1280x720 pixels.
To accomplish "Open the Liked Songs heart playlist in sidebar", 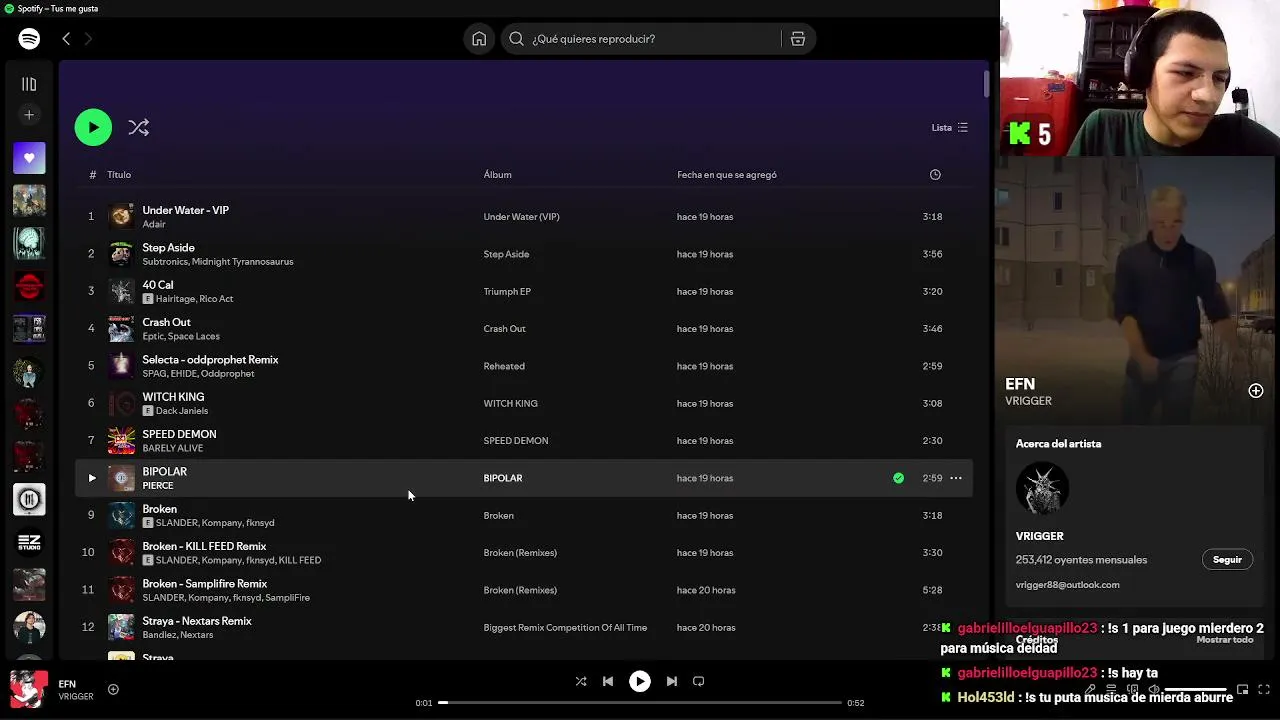I will pyautogui.click(x=29, y=158).
